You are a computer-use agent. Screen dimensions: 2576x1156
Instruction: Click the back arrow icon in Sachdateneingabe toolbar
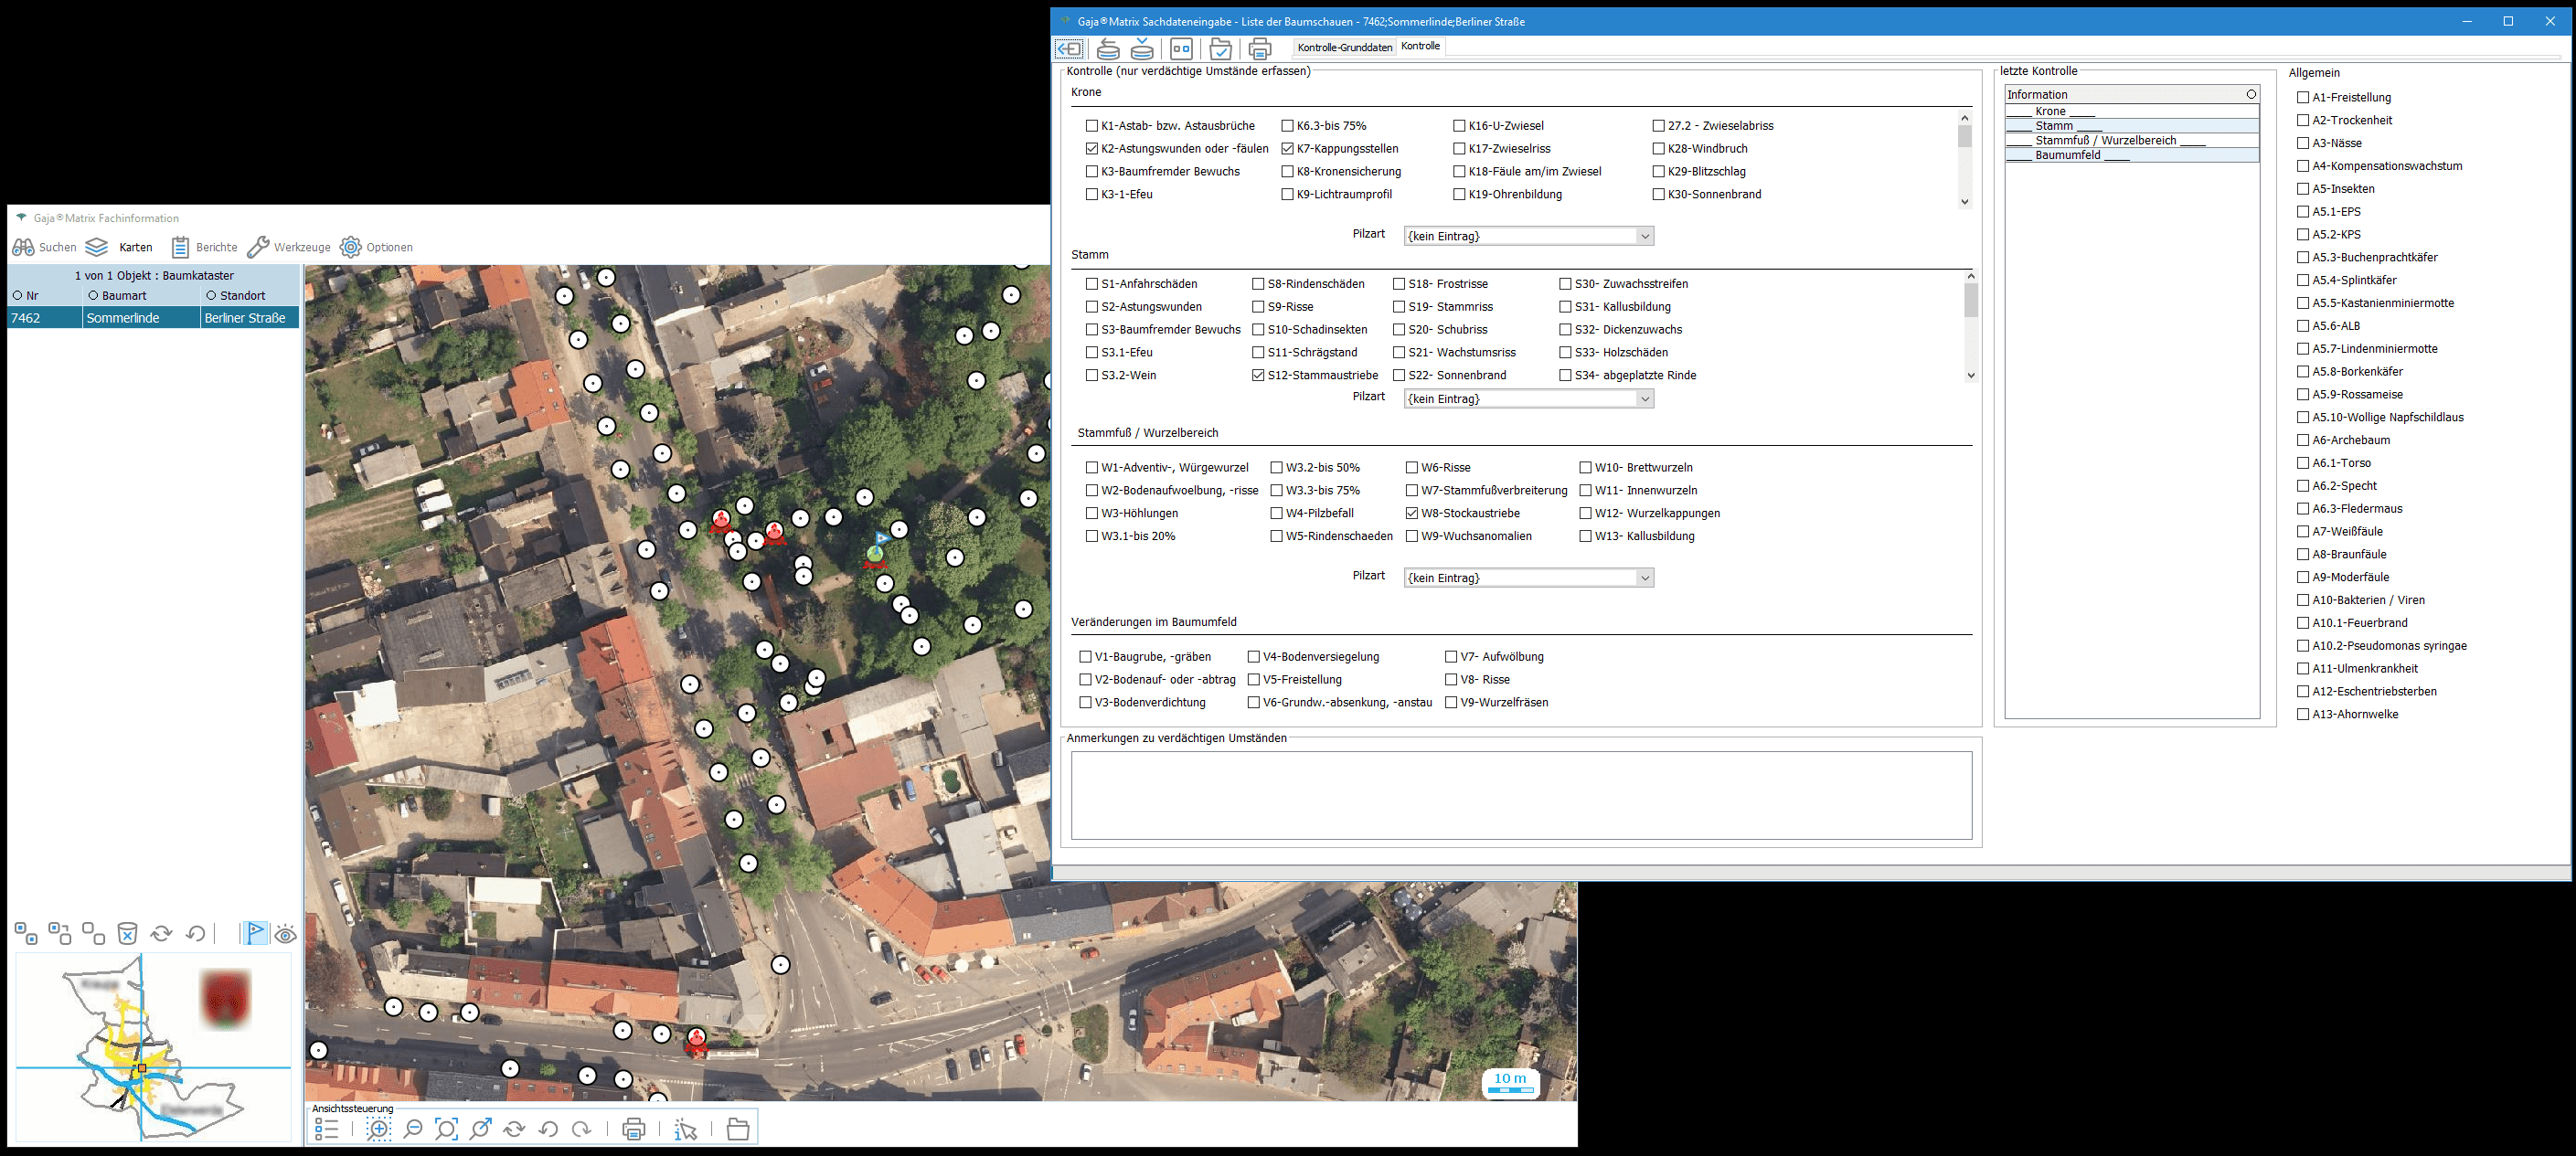click(1069, 48)
